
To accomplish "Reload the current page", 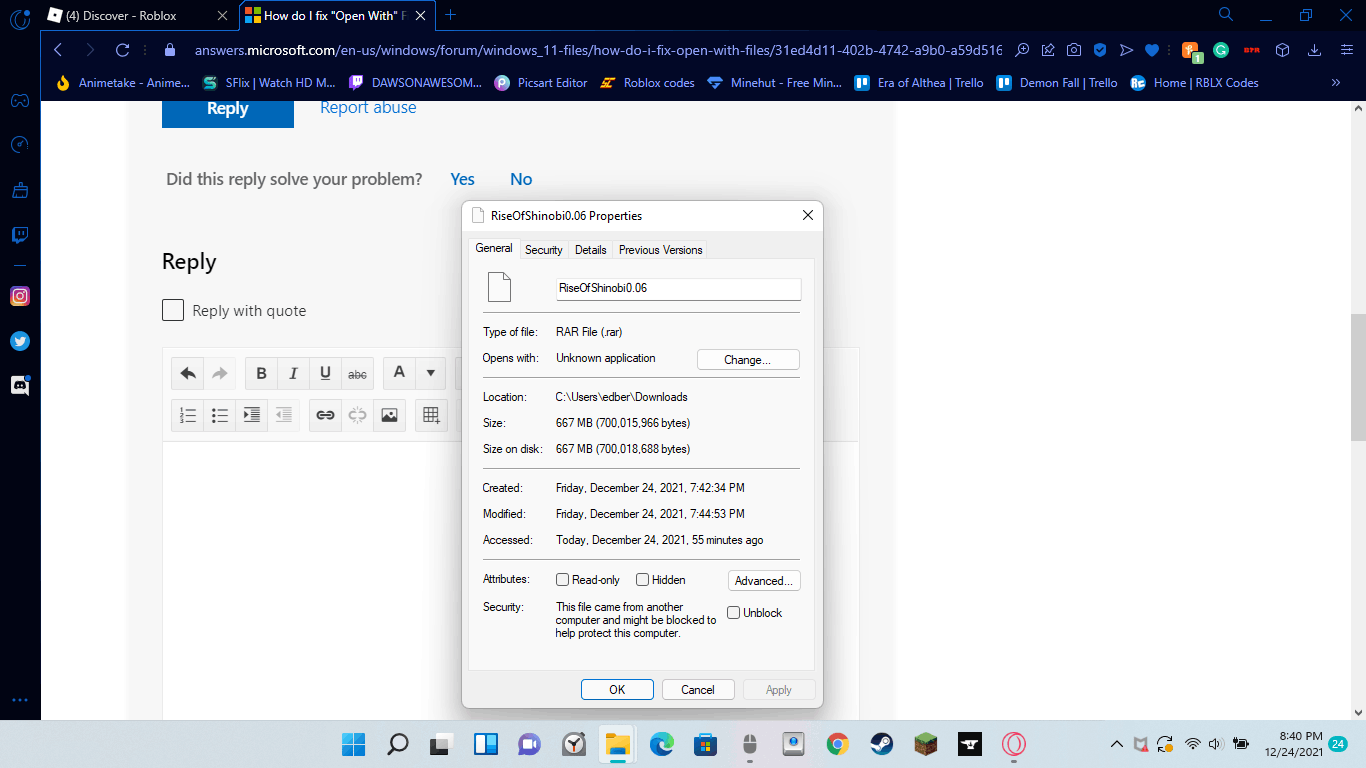I will pos(123,50).
